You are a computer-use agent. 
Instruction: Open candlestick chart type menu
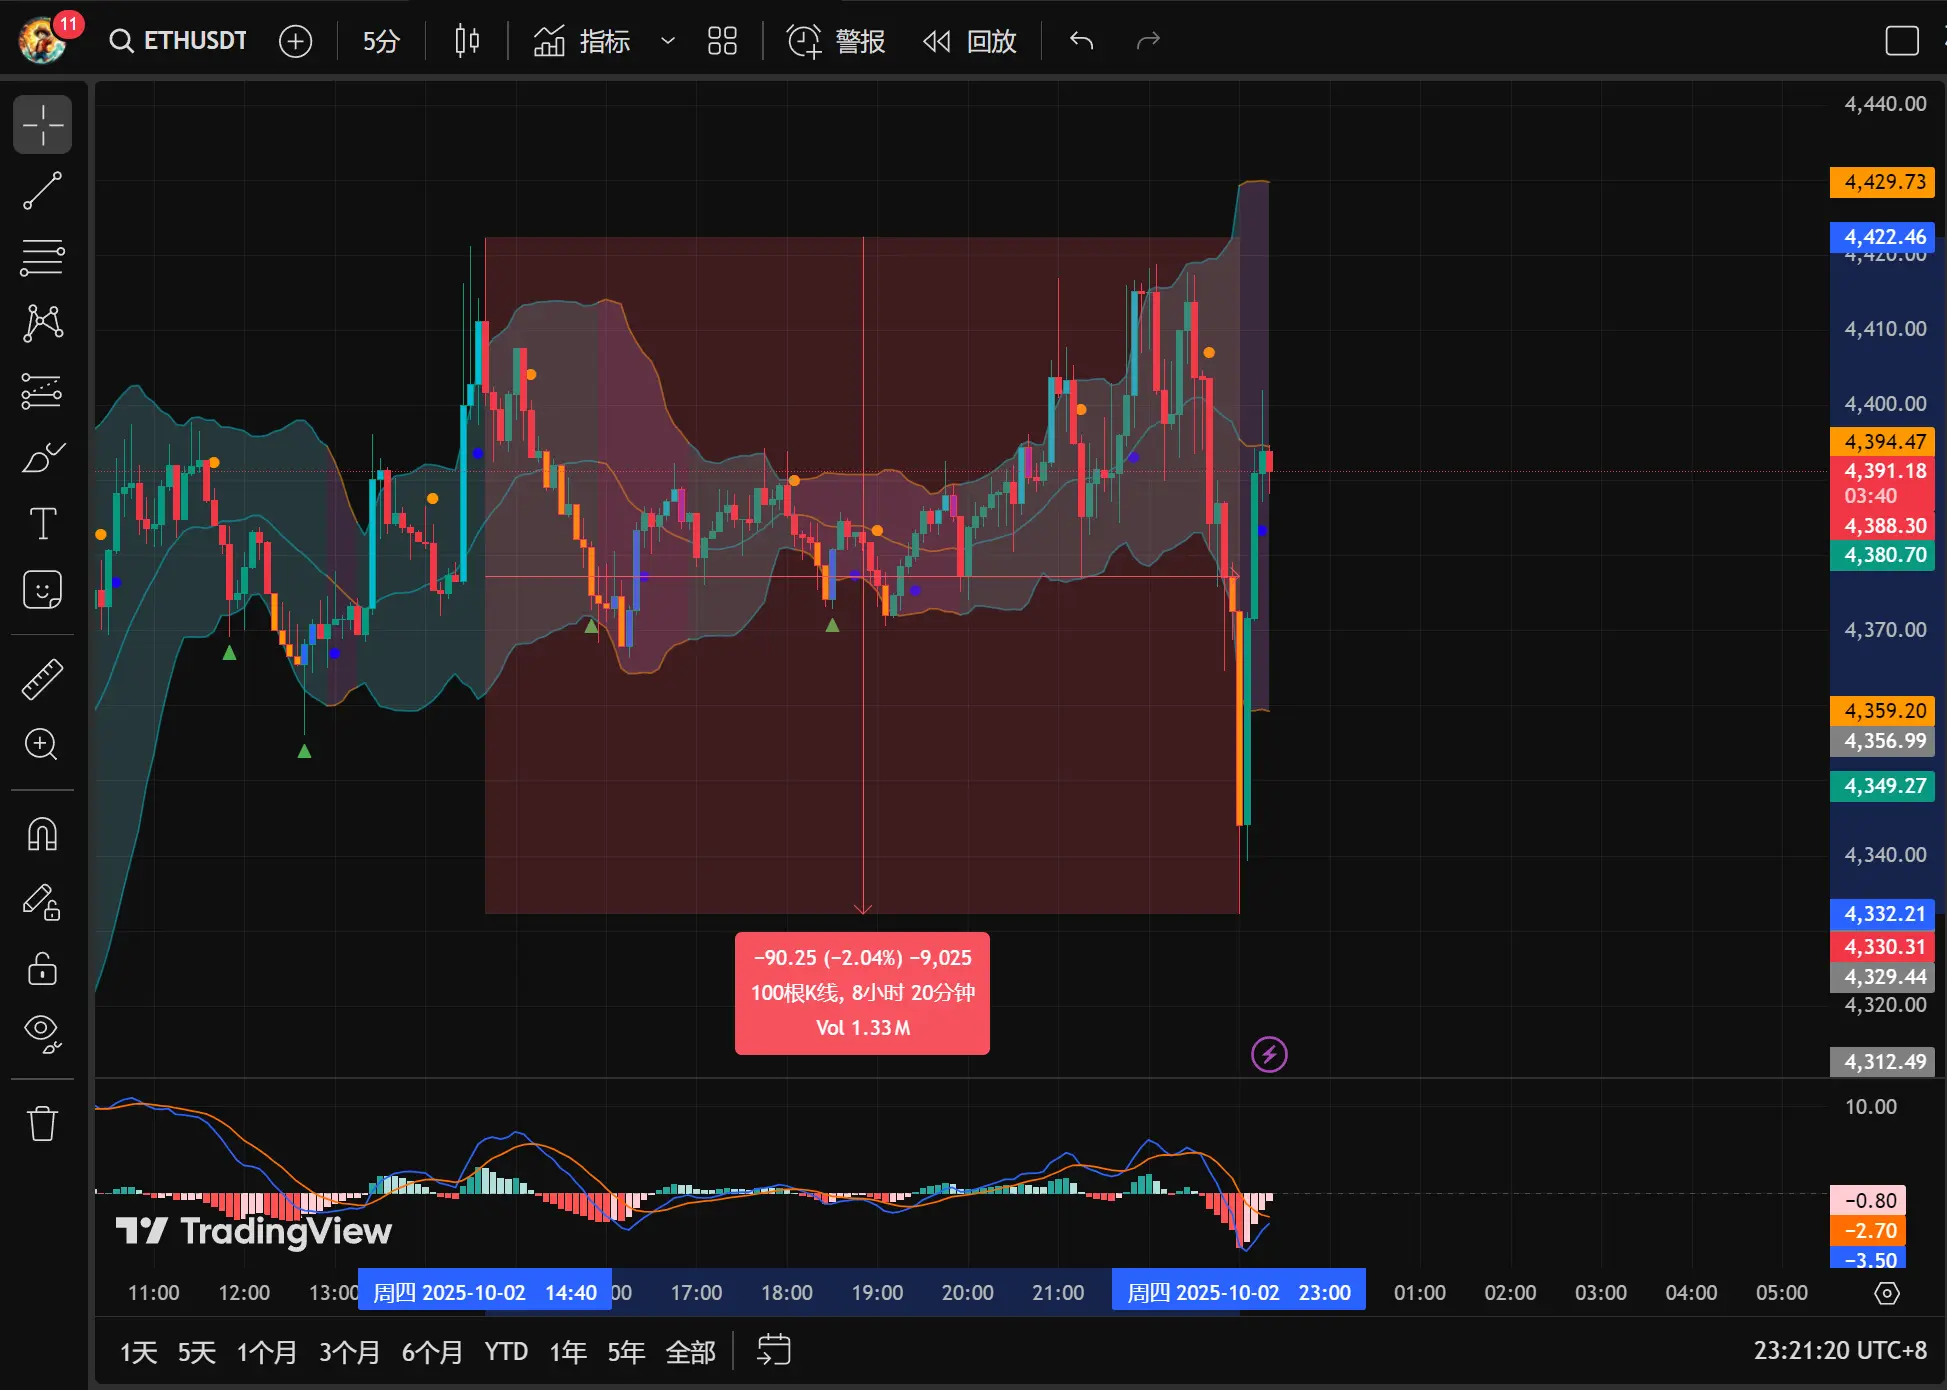coord(467,41)
